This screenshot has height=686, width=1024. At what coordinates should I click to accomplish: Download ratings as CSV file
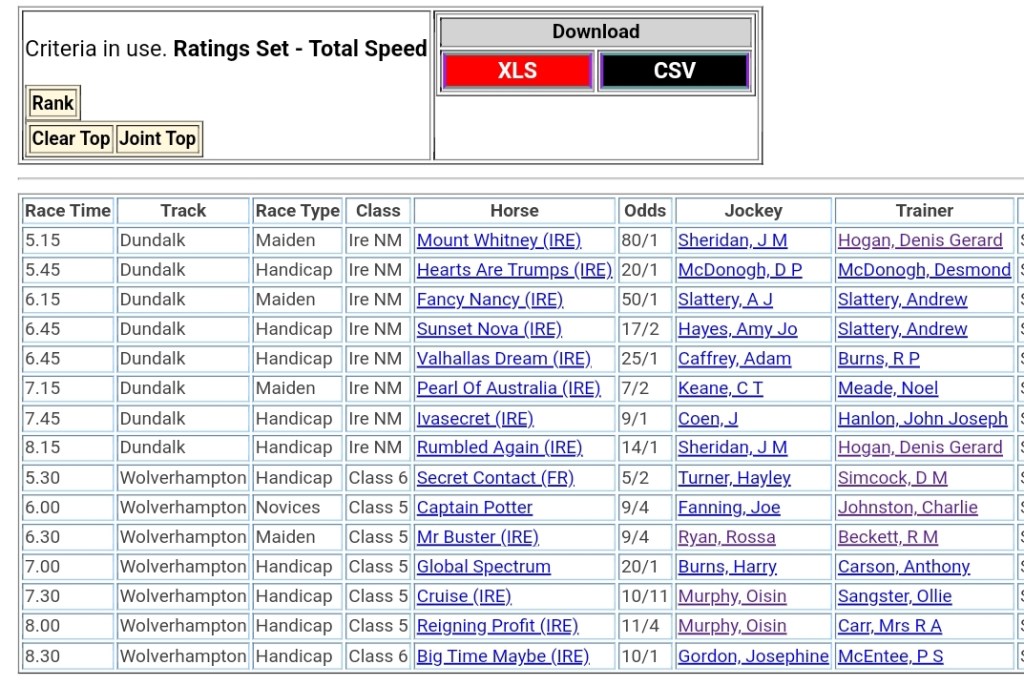coord(674,71)
